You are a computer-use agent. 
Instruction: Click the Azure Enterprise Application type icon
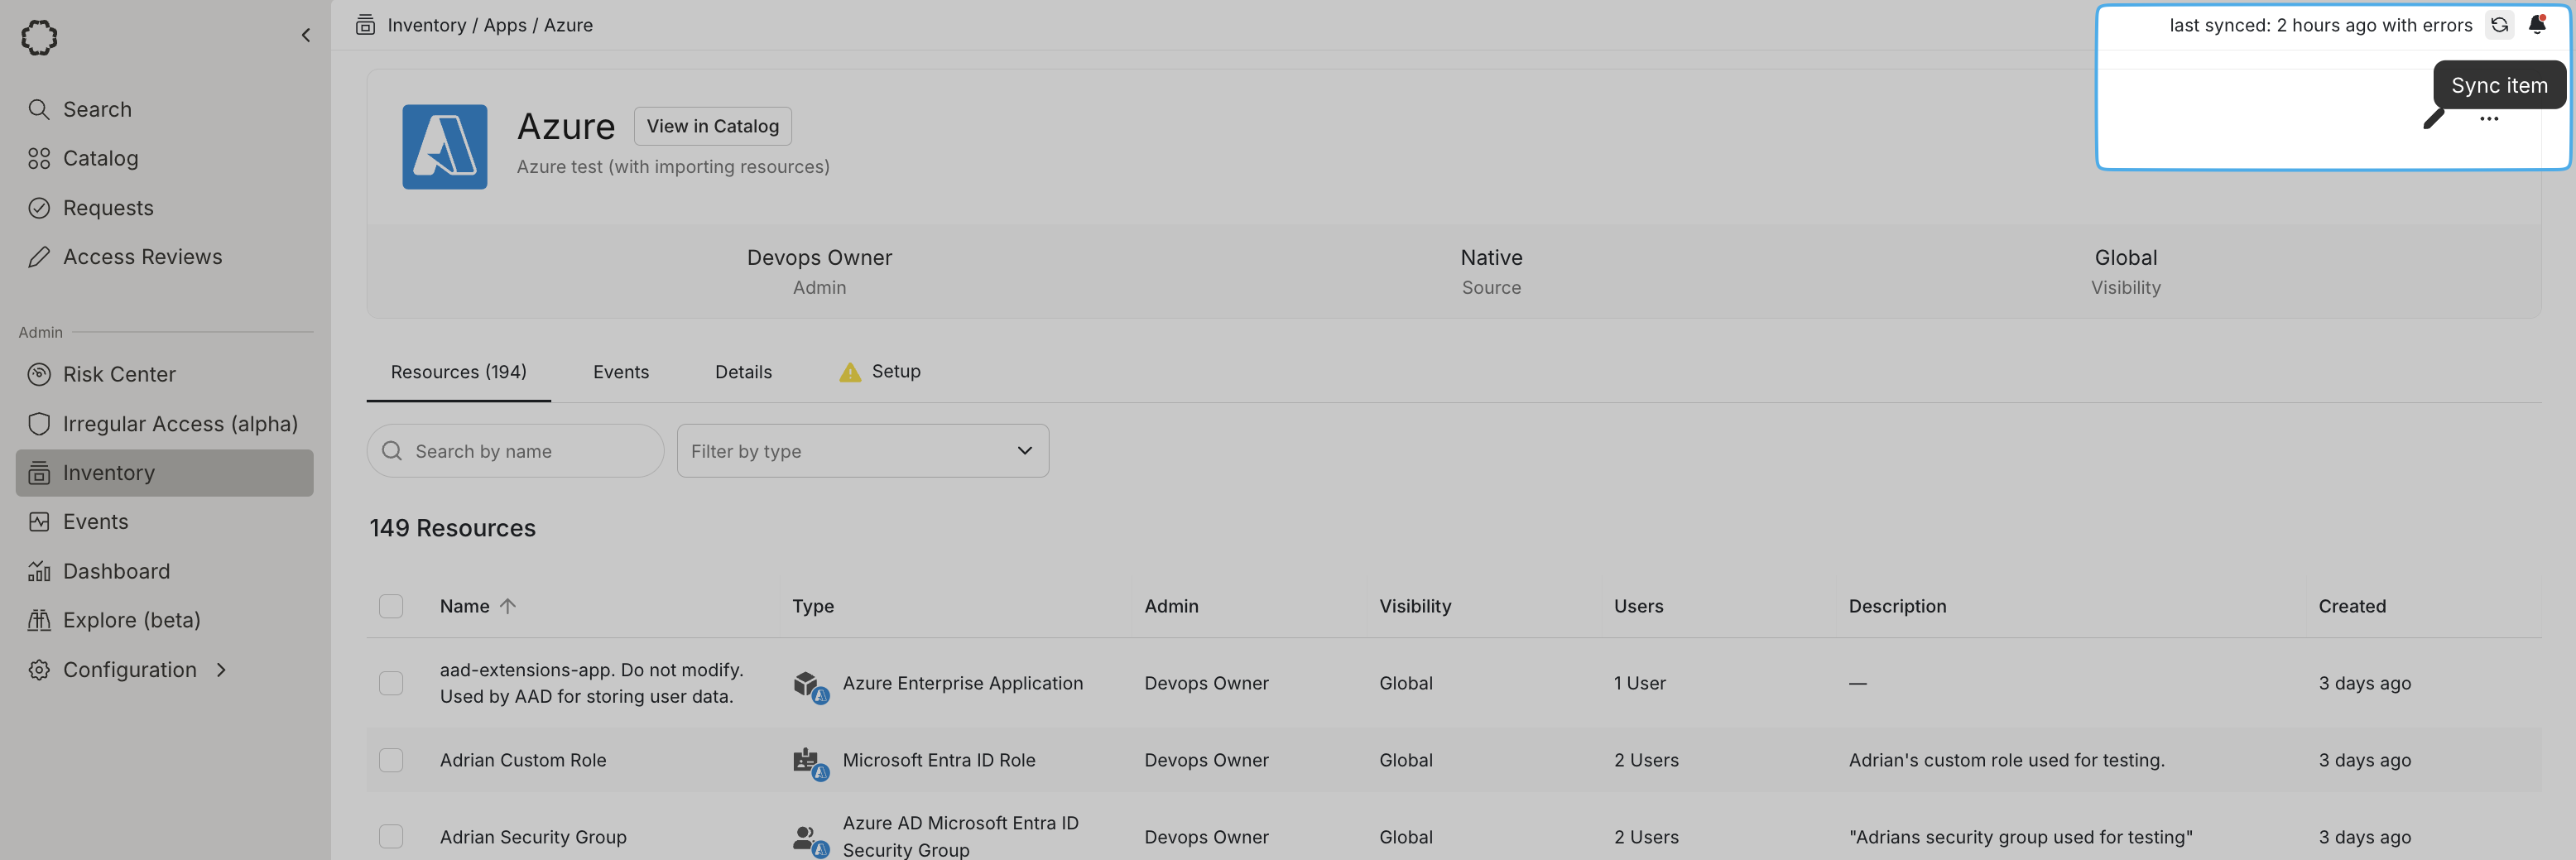pos(810,687)
